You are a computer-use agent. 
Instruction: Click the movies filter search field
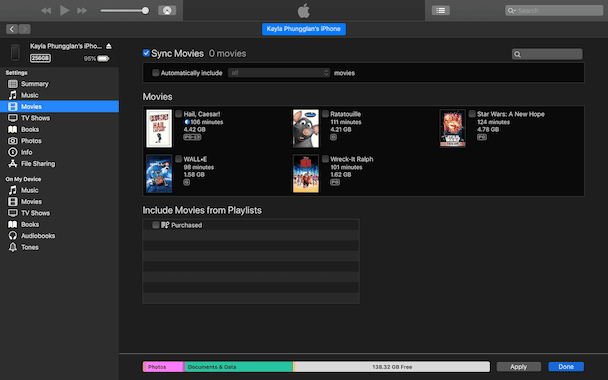pyautogui.click(x=547, y=54)
